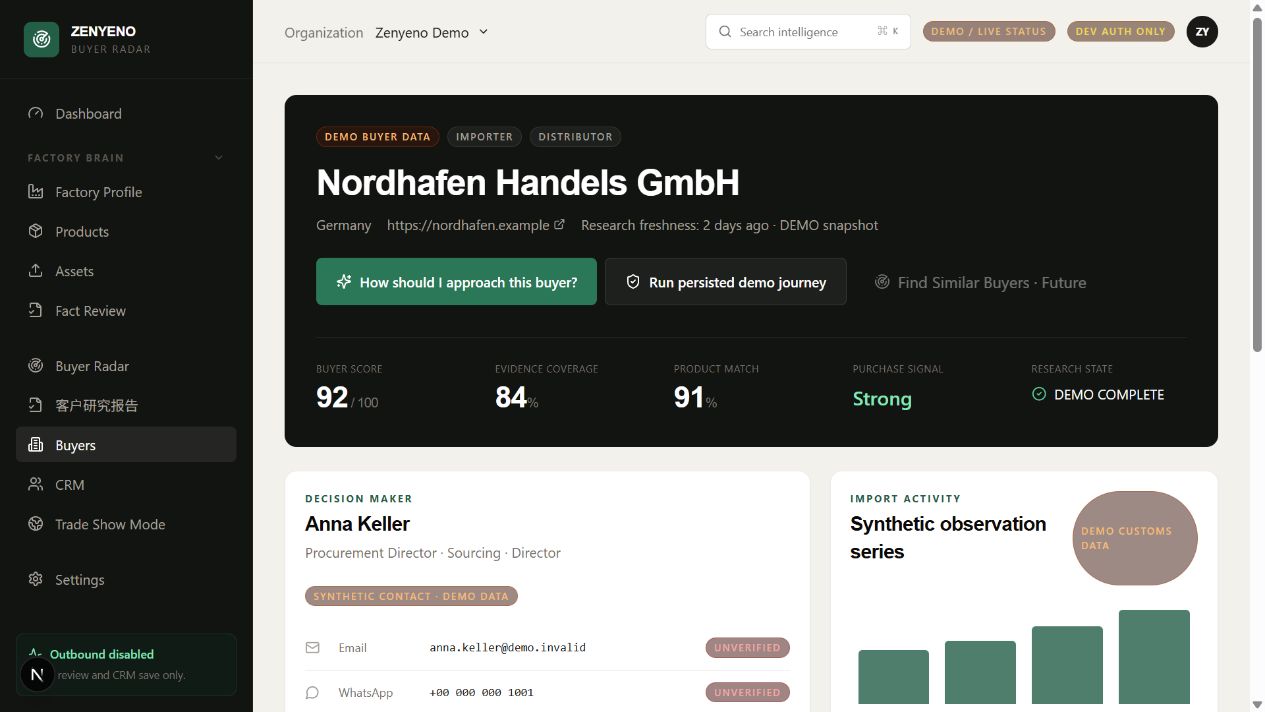1265x712 pixels.
Task: Click the DEV AUTH ONLY badge
Action: 1121,32
